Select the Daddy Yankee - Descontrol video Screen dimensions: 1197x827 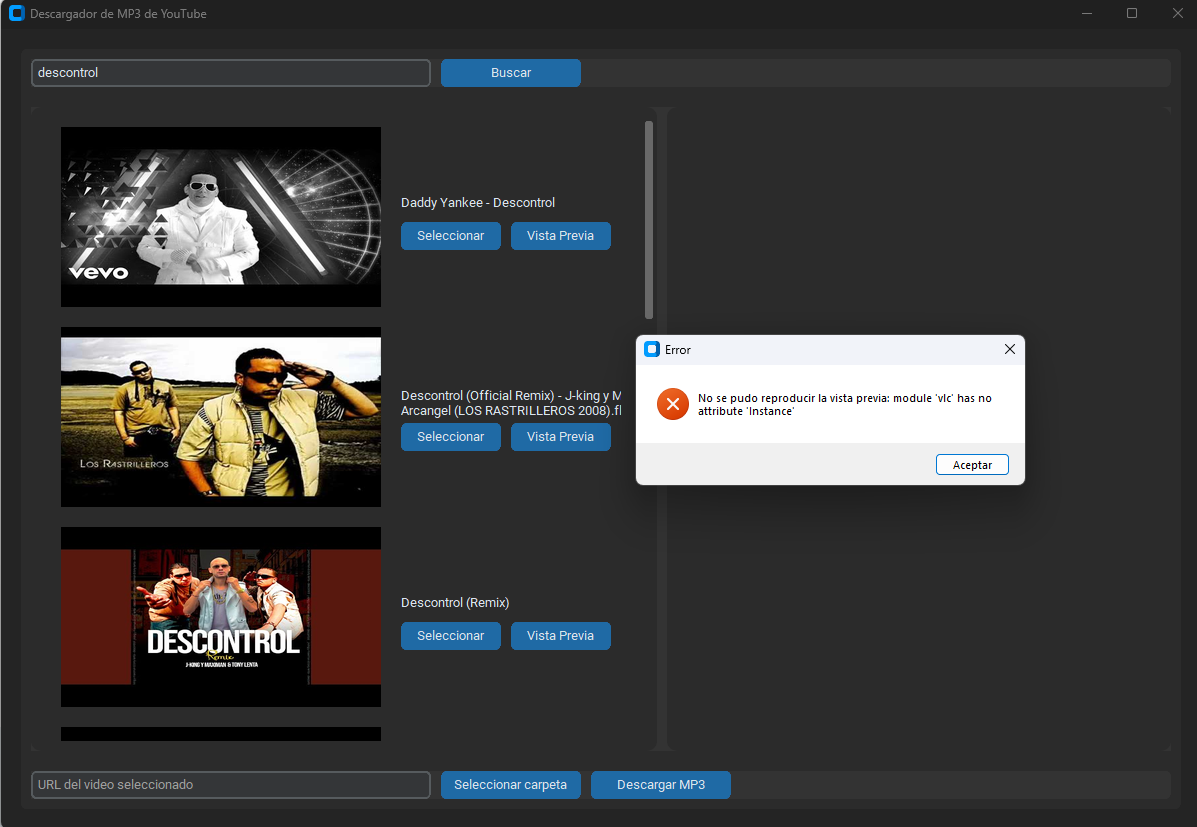450,236
